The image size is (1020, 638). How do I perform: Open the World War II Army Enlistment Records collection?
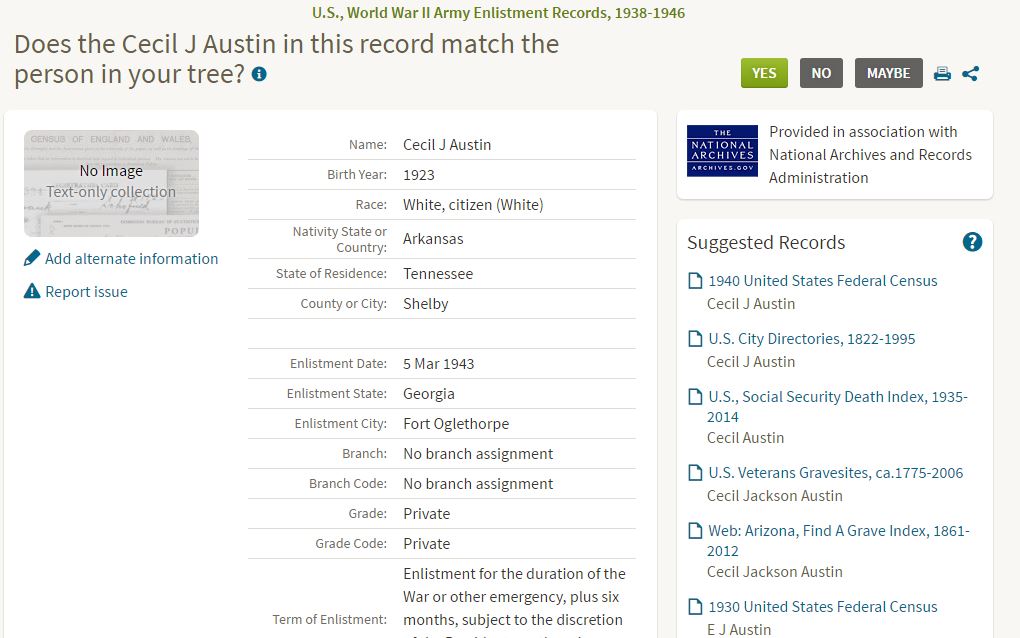click(498, 13)
